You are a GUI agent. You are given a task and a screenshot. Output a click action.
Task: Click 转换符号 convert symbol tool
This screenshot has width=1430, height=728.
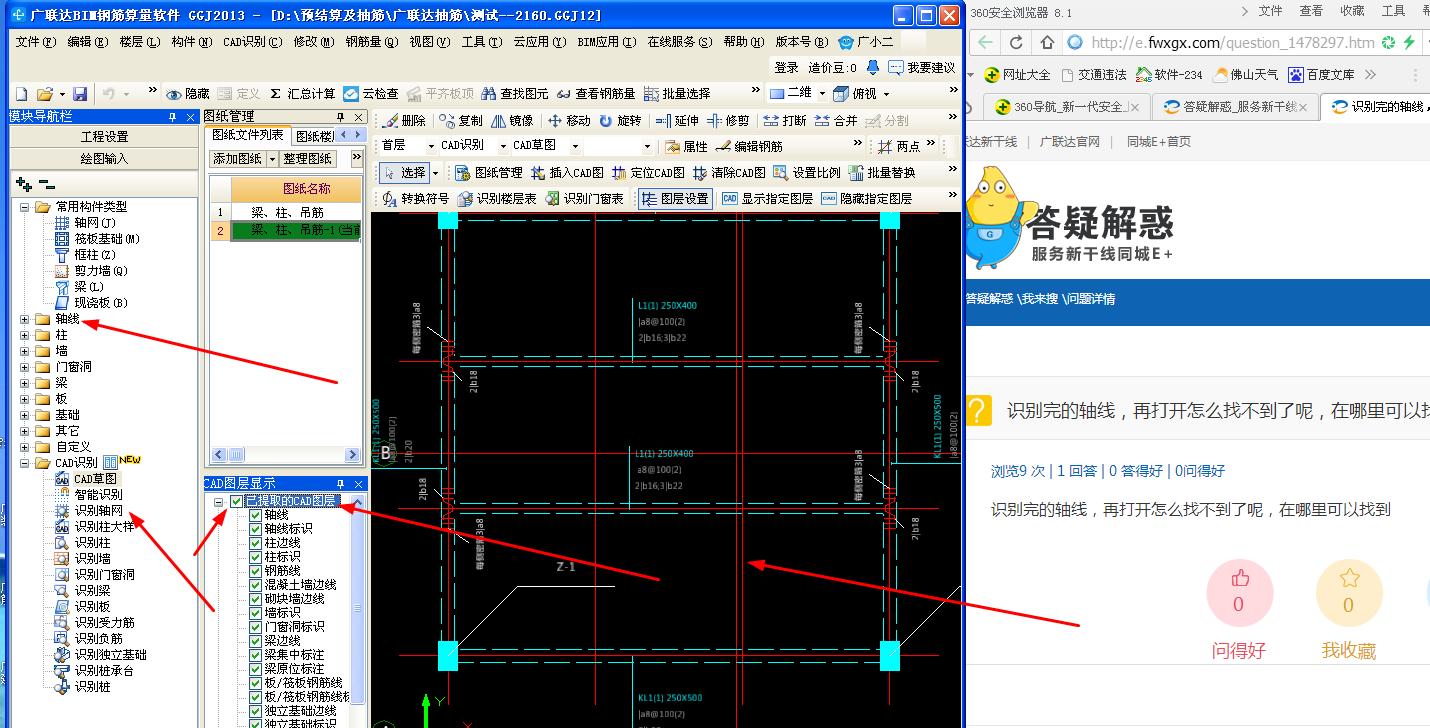click(x=416, y=198)
